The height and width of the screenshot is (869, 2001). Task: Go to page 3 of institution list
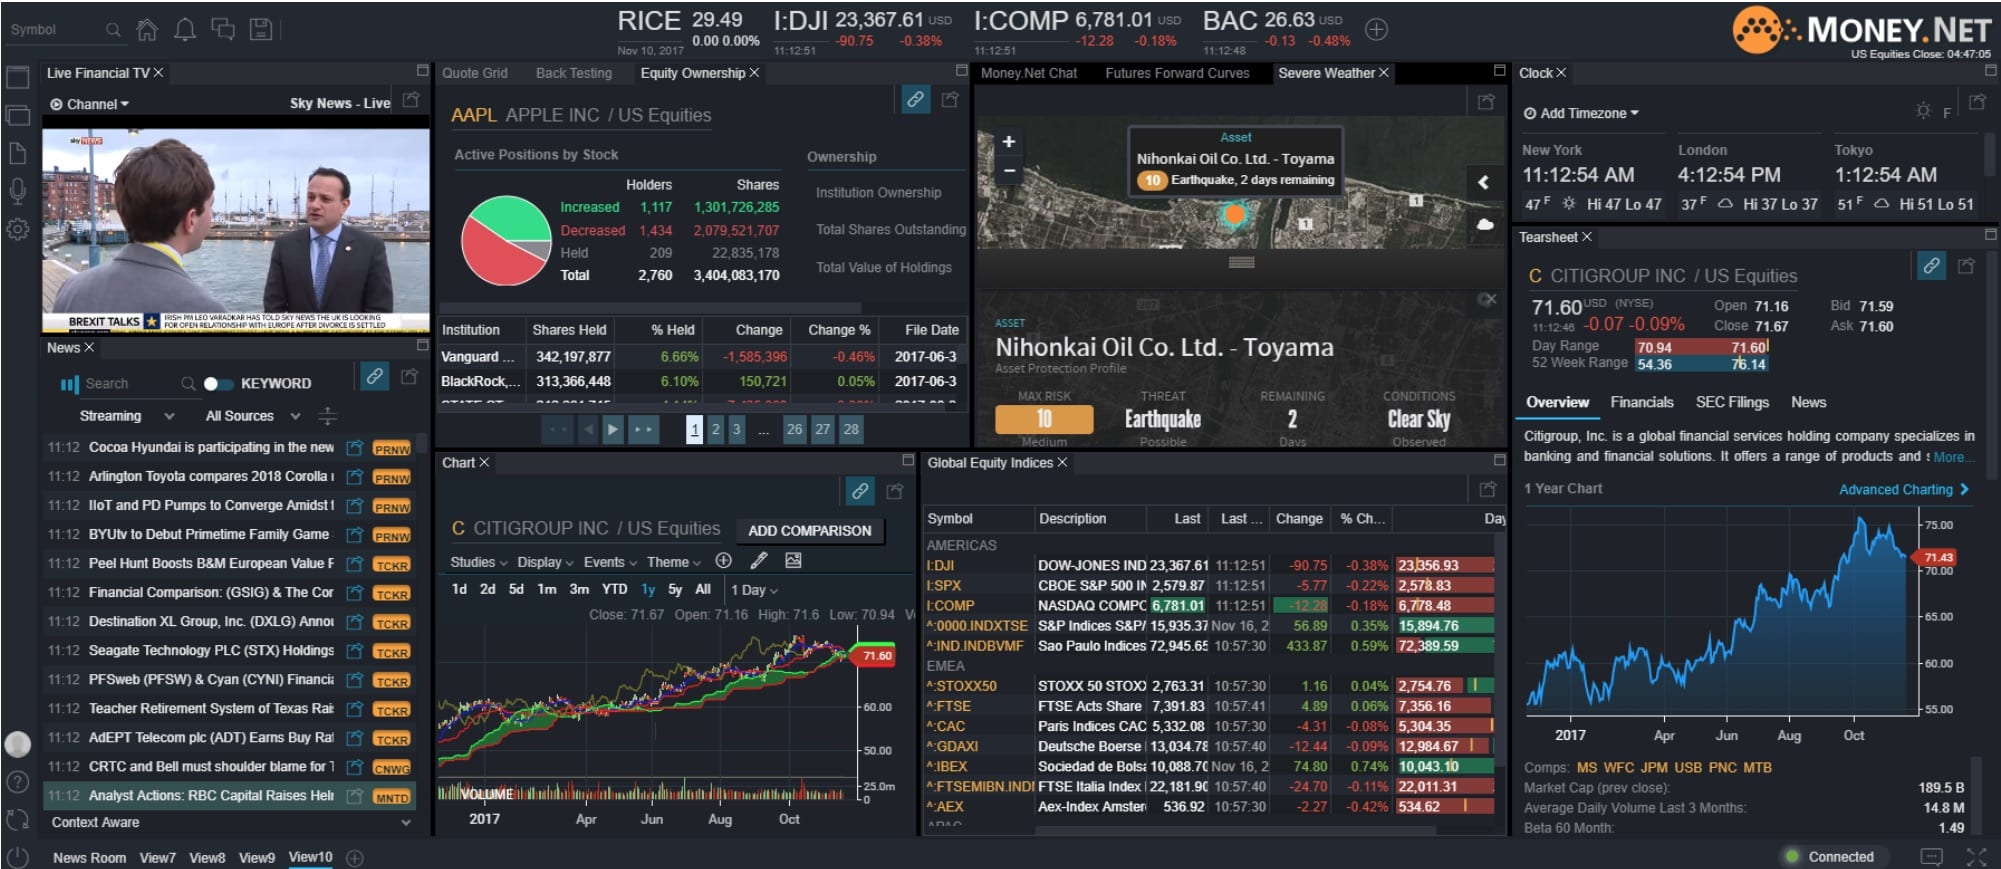point(736,429)
